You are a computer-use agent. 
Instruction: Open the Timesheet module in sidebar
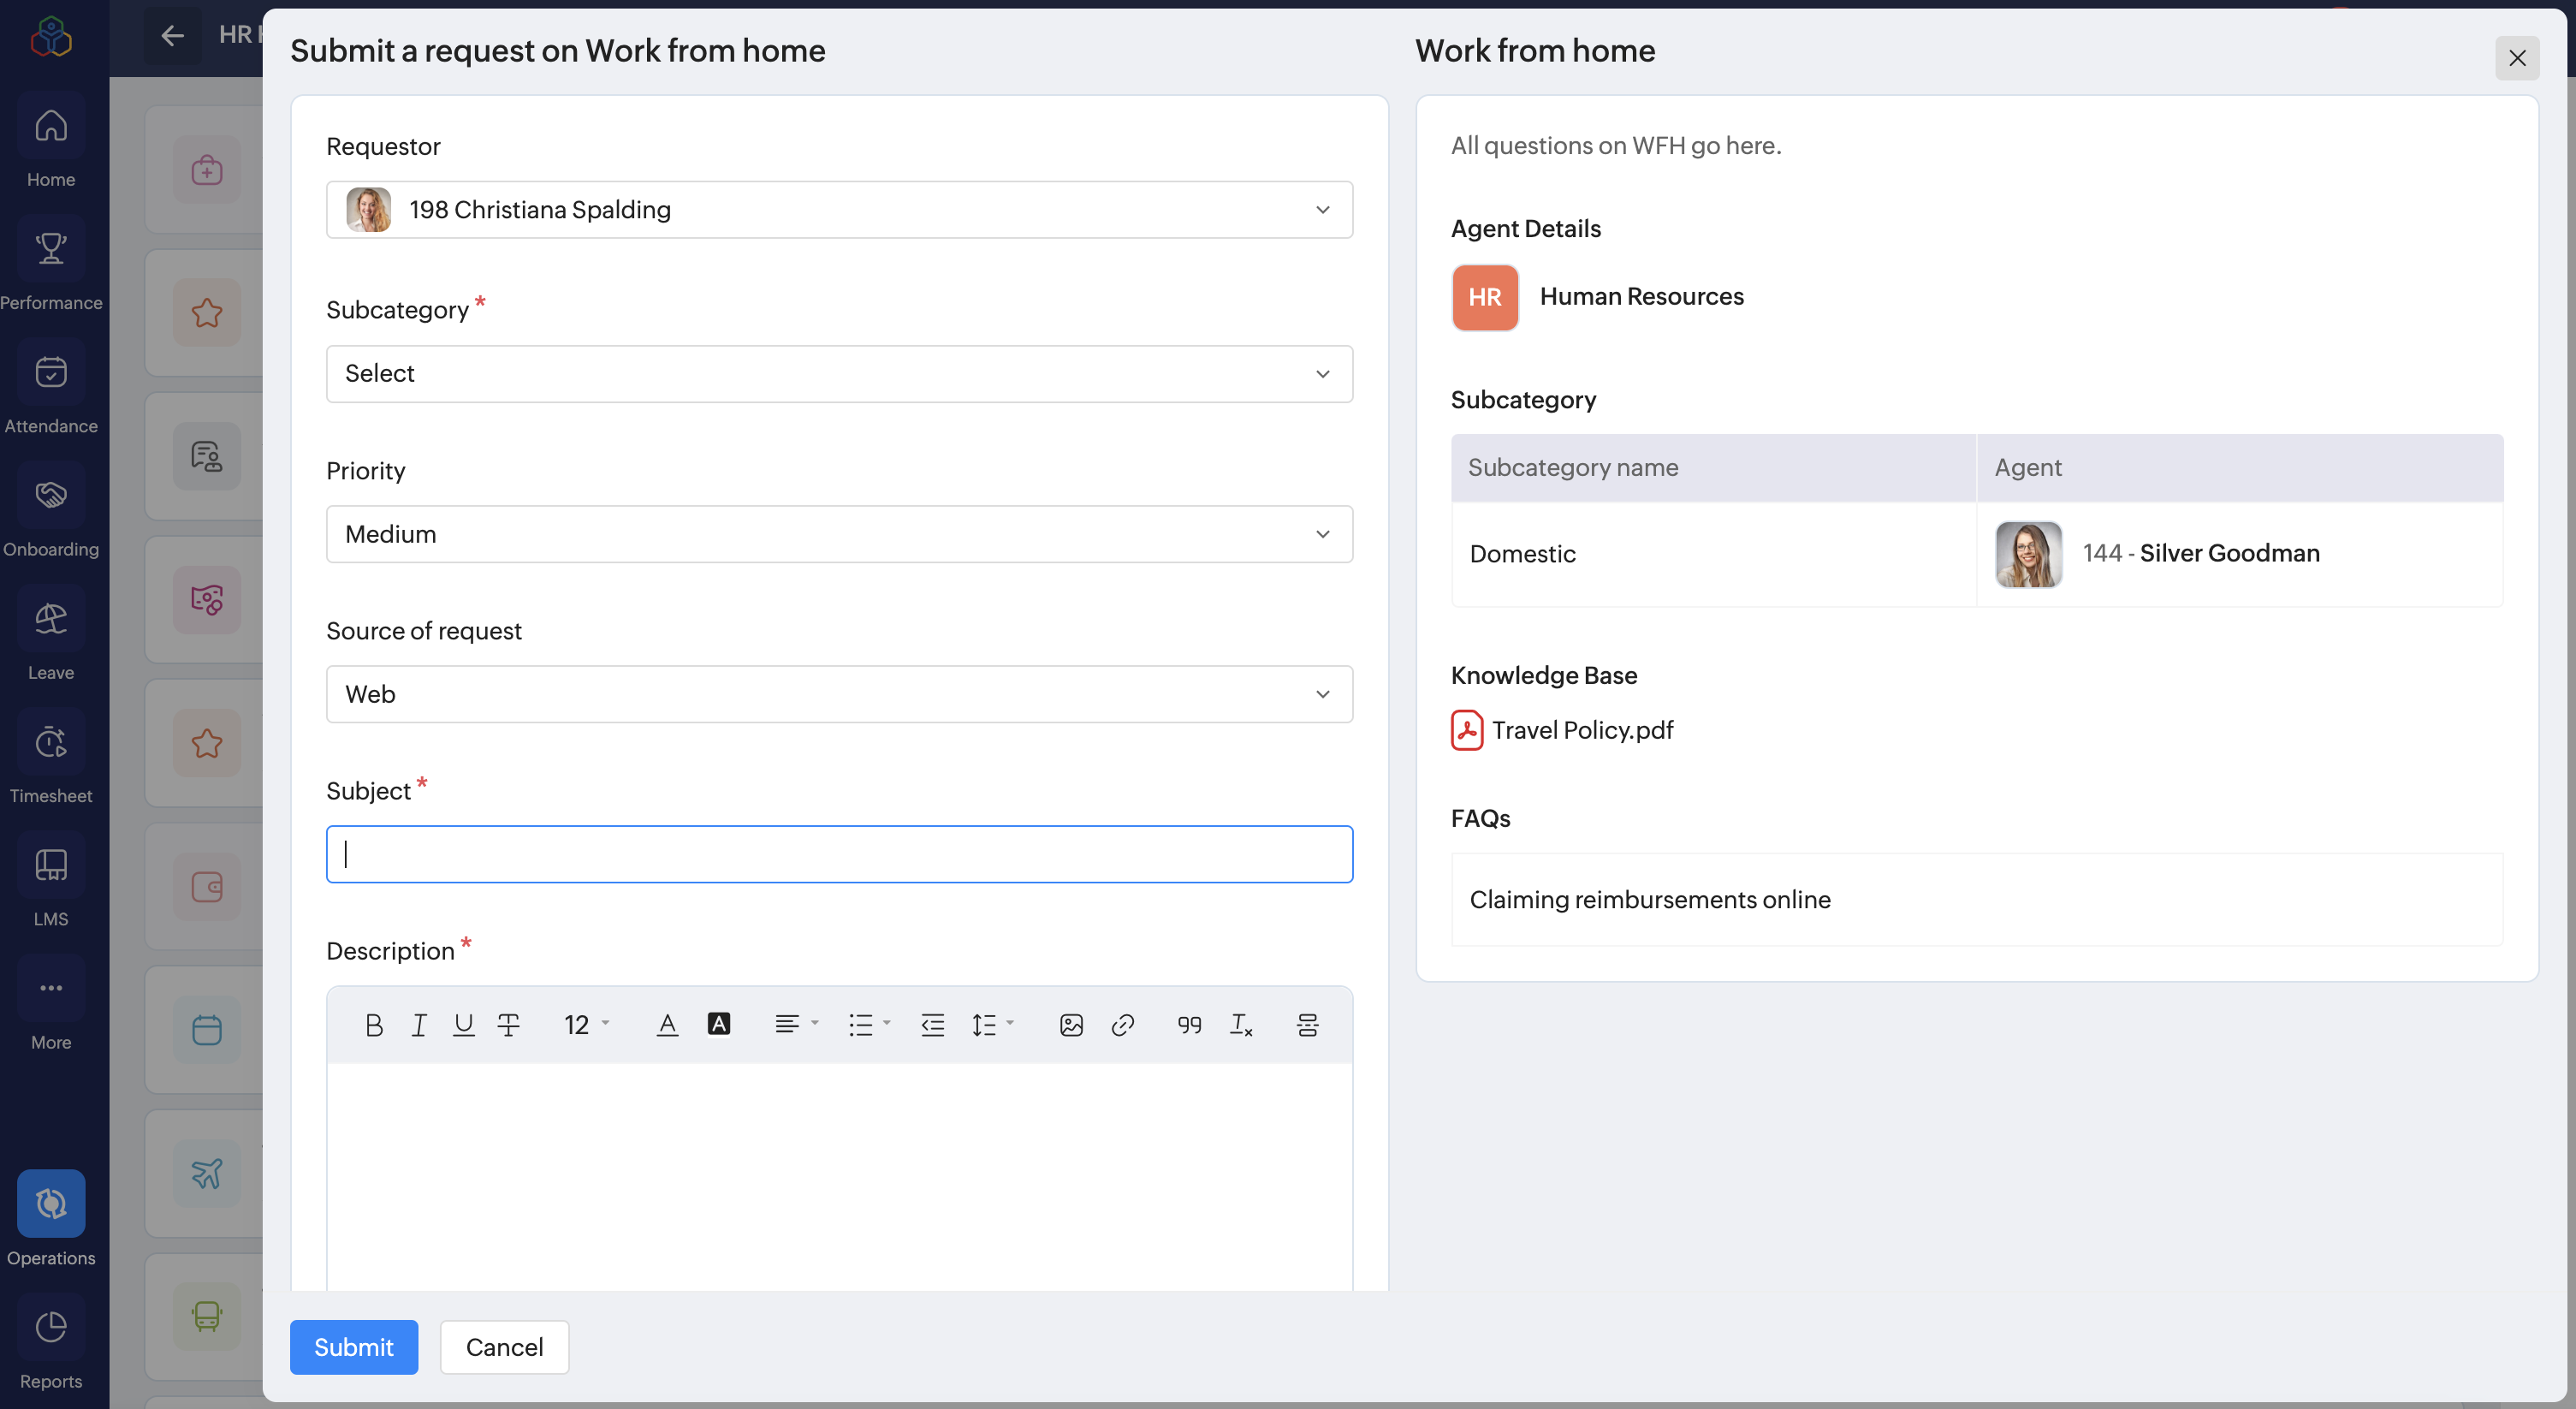[51, 763]
